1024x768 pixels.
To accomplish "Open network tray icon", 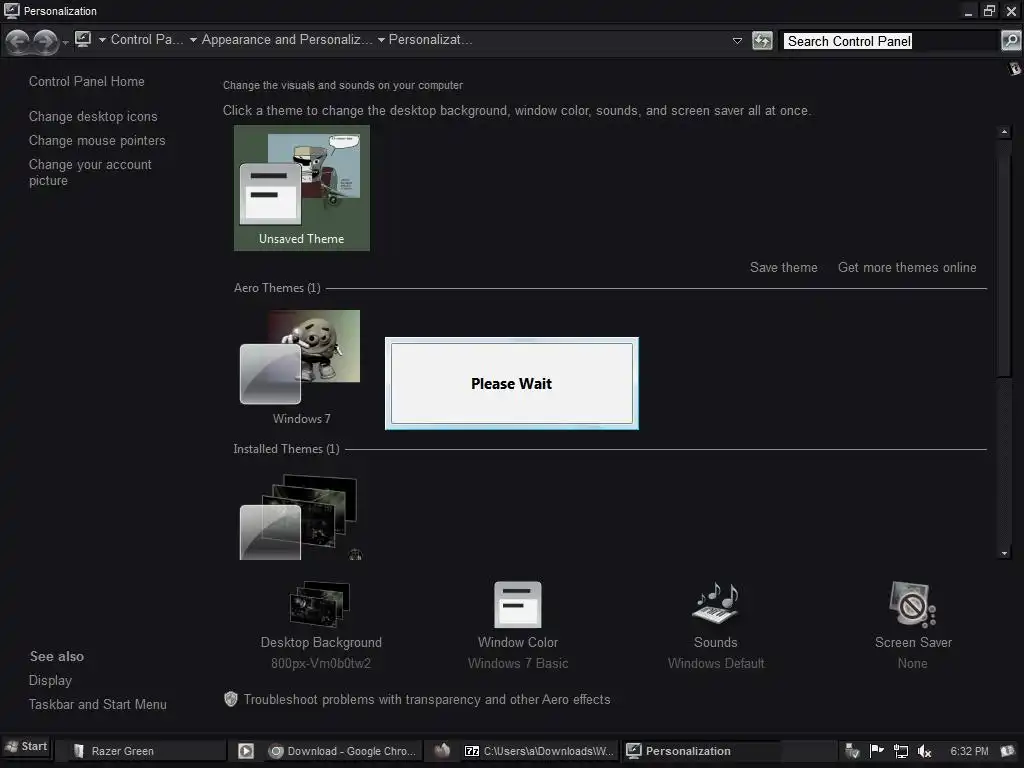I will coord(901,751).
